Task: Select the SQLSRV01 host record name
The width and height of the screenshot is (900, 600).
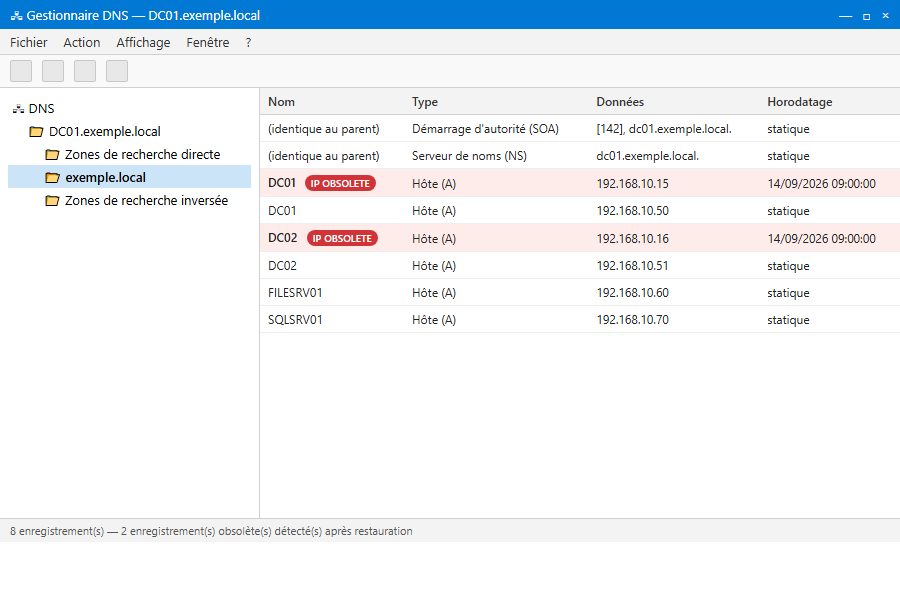Action: 295,320
